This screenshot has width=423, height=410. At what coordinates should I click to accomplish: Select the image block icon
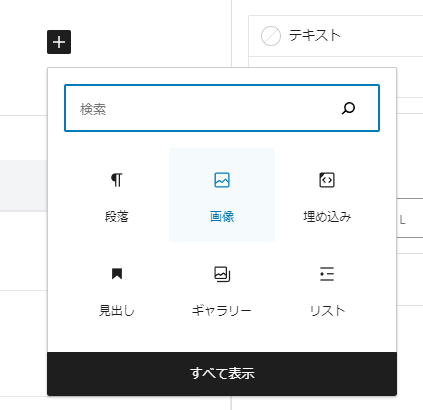pos(222,180)
